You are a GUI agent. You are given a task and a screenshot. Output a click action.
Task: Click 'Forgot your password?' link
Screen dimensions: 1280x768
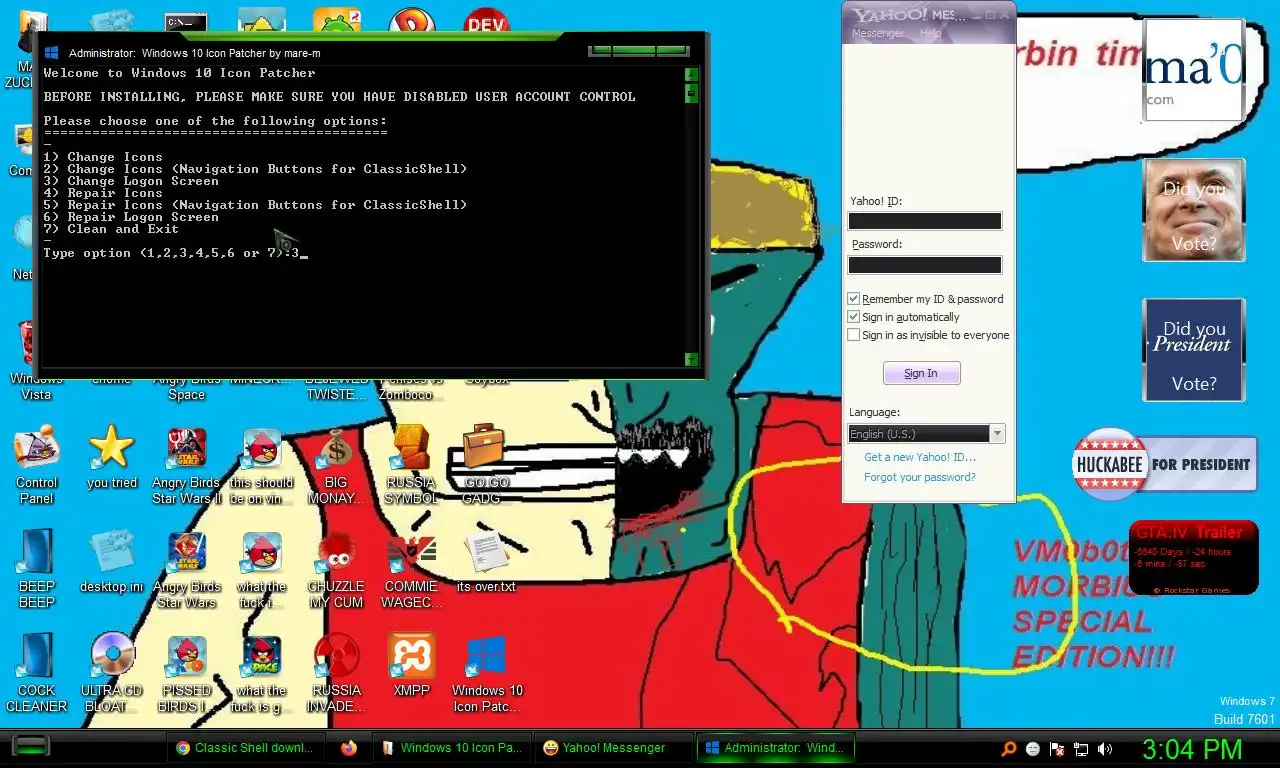[920, 477]
